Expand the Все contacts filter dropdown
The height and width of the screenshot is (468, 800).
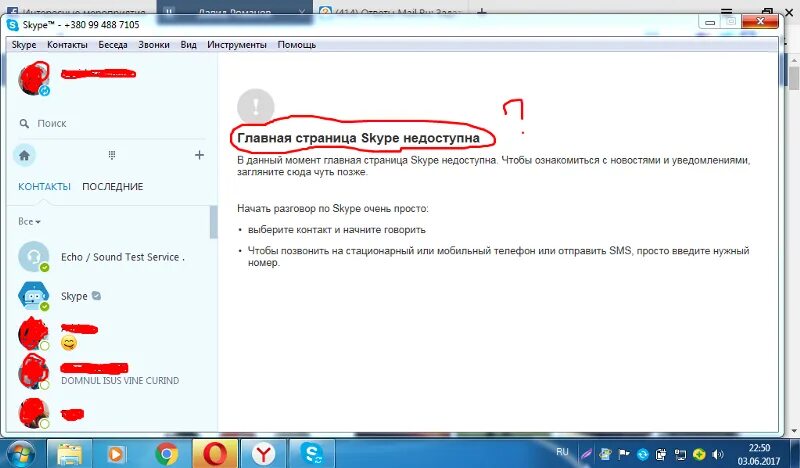click(x=29, y=221)
